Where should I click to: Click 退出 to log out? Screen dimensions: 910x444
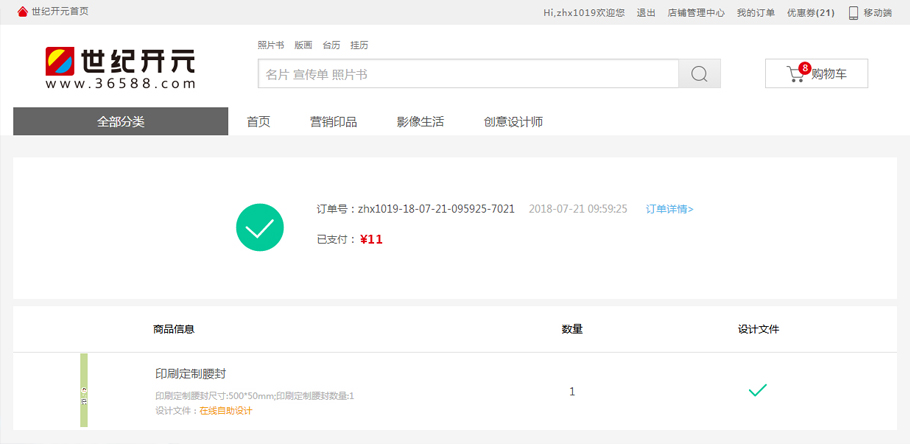(x=646, y=13)
